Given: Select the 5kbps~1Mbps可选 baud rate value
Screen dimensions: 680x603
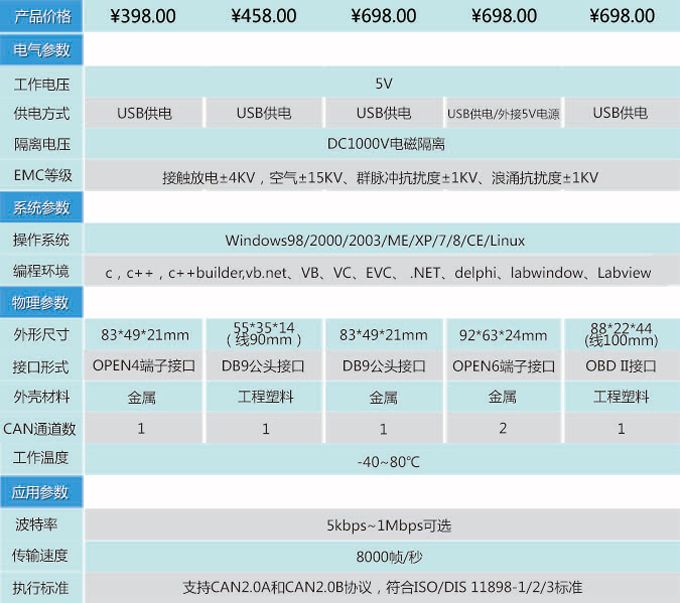Looking at the screenshot, I should (x=383, y=525).
